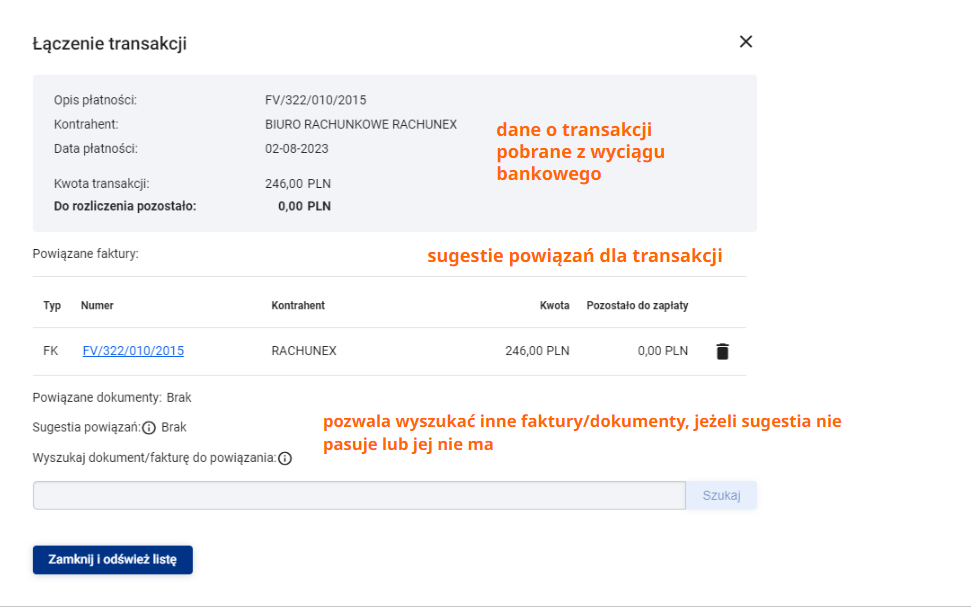
Task: Delete the linked invoice with trash icon
Action: (x=722, y=351)
